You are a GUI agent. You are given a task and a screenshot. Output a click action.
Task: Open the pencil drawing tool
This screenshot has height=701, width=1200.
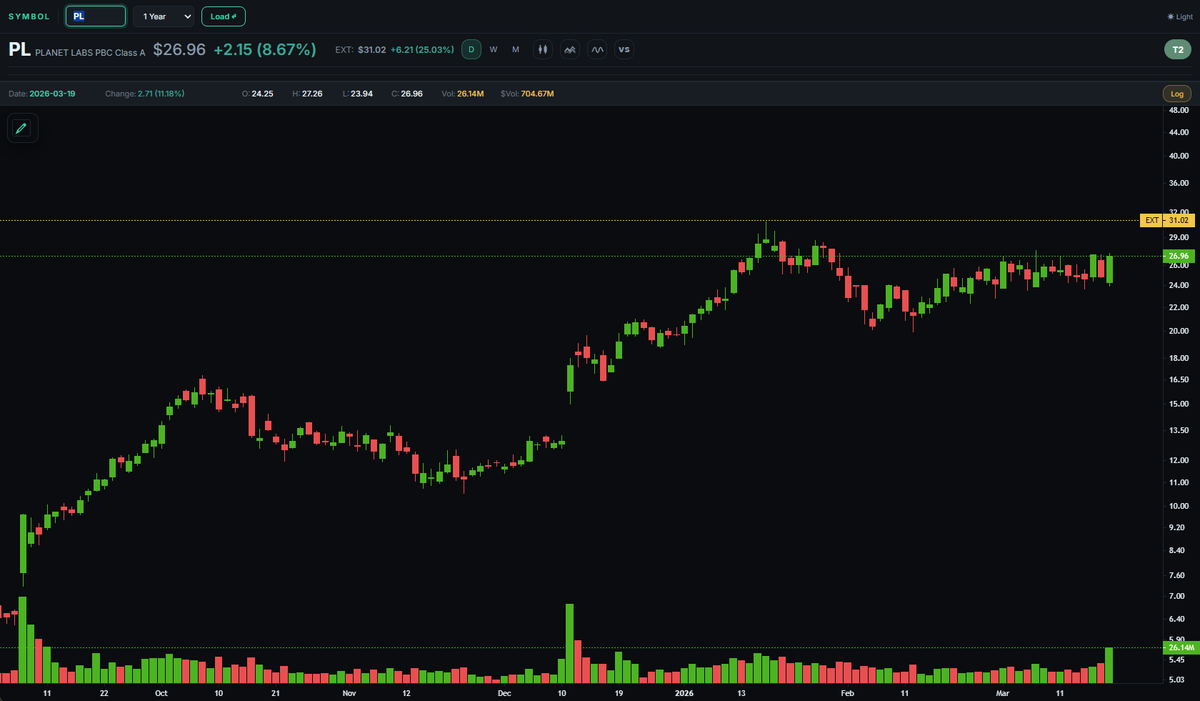pyautogui.click(x=22, y=128)
